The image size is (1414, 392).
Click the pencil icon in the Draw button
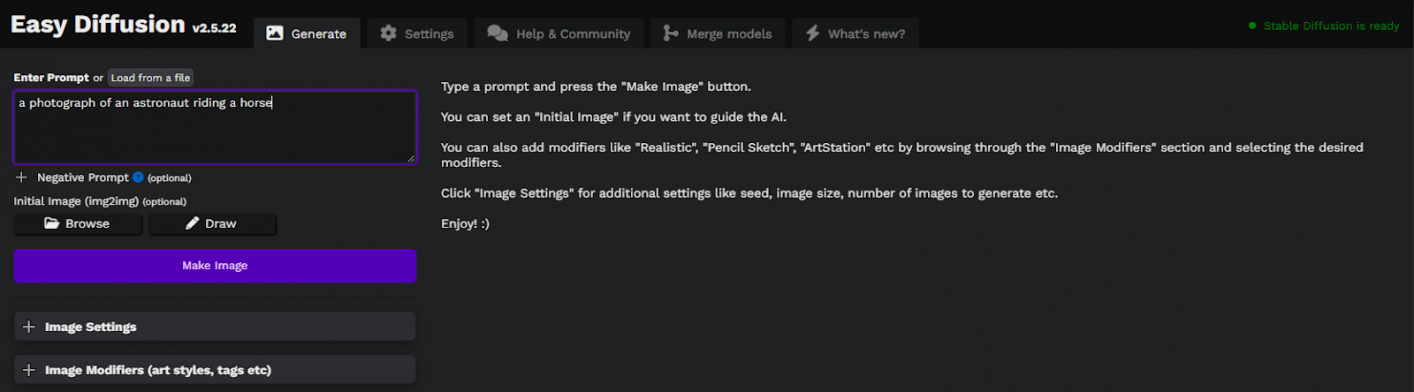tap(193, 223)
